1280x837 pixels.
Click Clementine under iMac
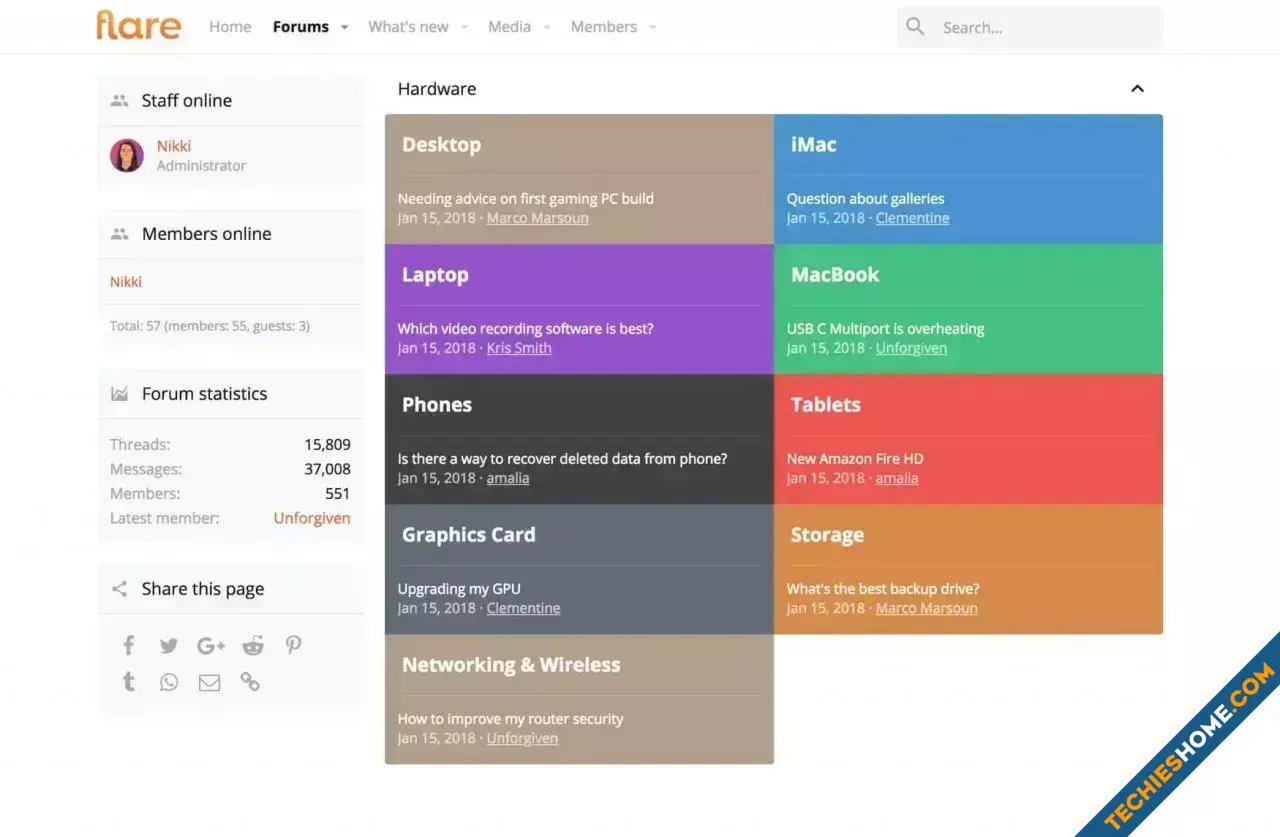(x=913, y=218)
